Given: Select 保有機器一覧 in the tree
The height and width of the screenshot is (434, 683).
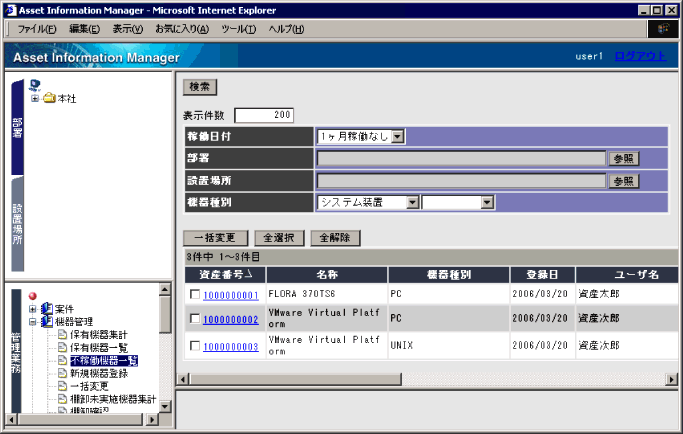Looking at the screenshot, I should 99,348.
